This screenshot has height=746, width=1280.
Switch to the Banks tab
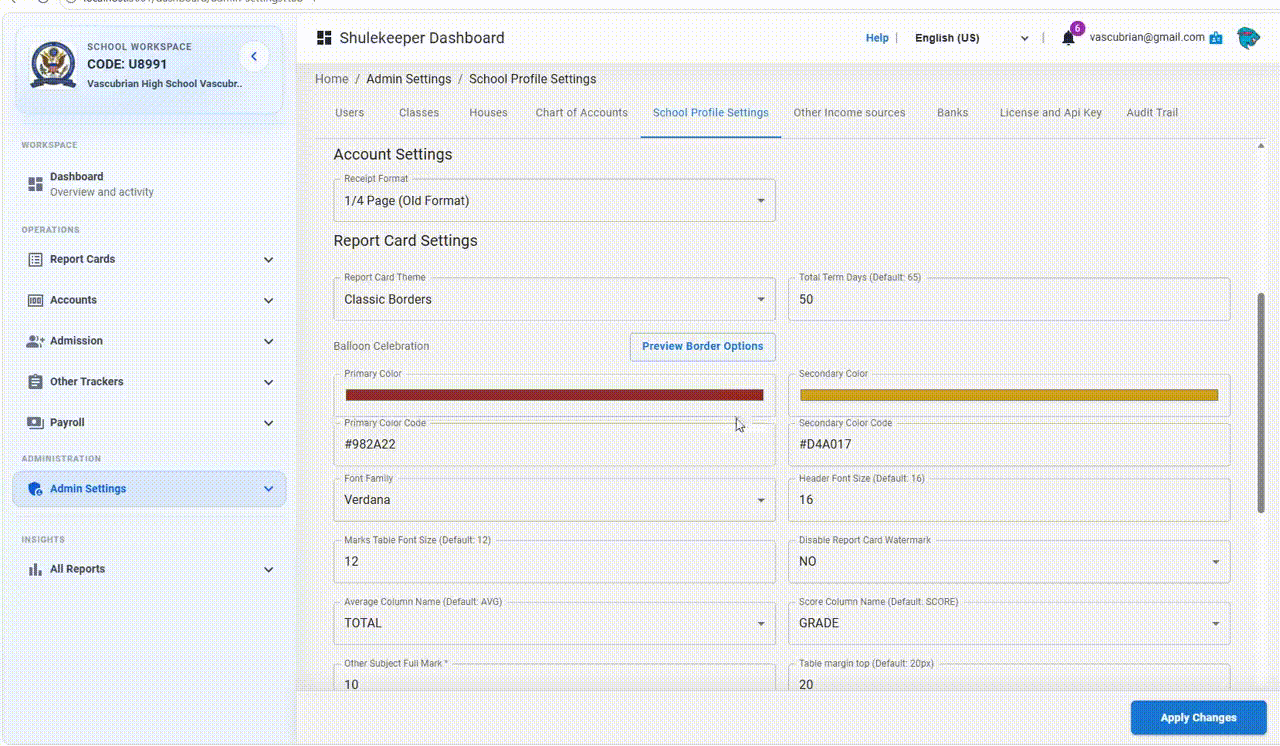click(952, 113)
